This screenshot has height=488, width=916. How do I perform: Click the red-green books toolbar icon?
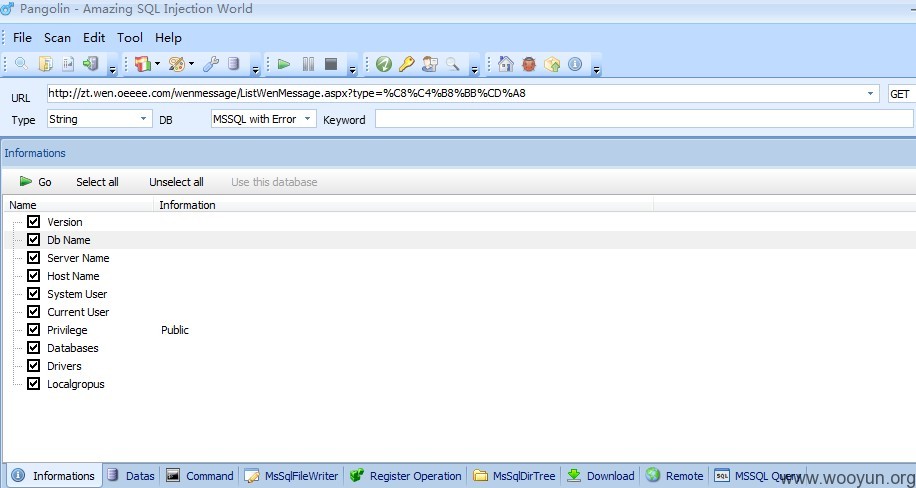tap(143, 64)
